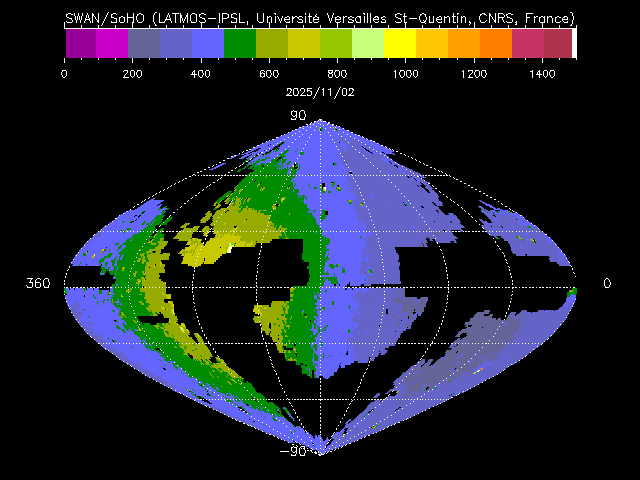Click the green dot at map's right tip
This screenshot has height=480, width=640.
(574, 291)
